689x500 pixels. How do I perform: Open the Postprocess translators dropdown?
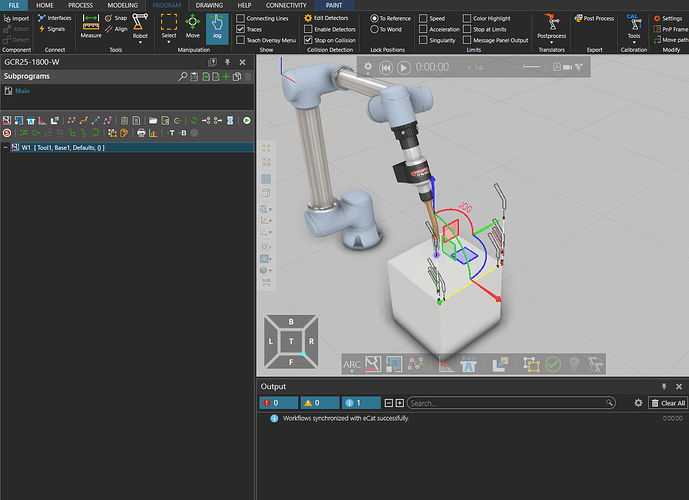[551, 43]
